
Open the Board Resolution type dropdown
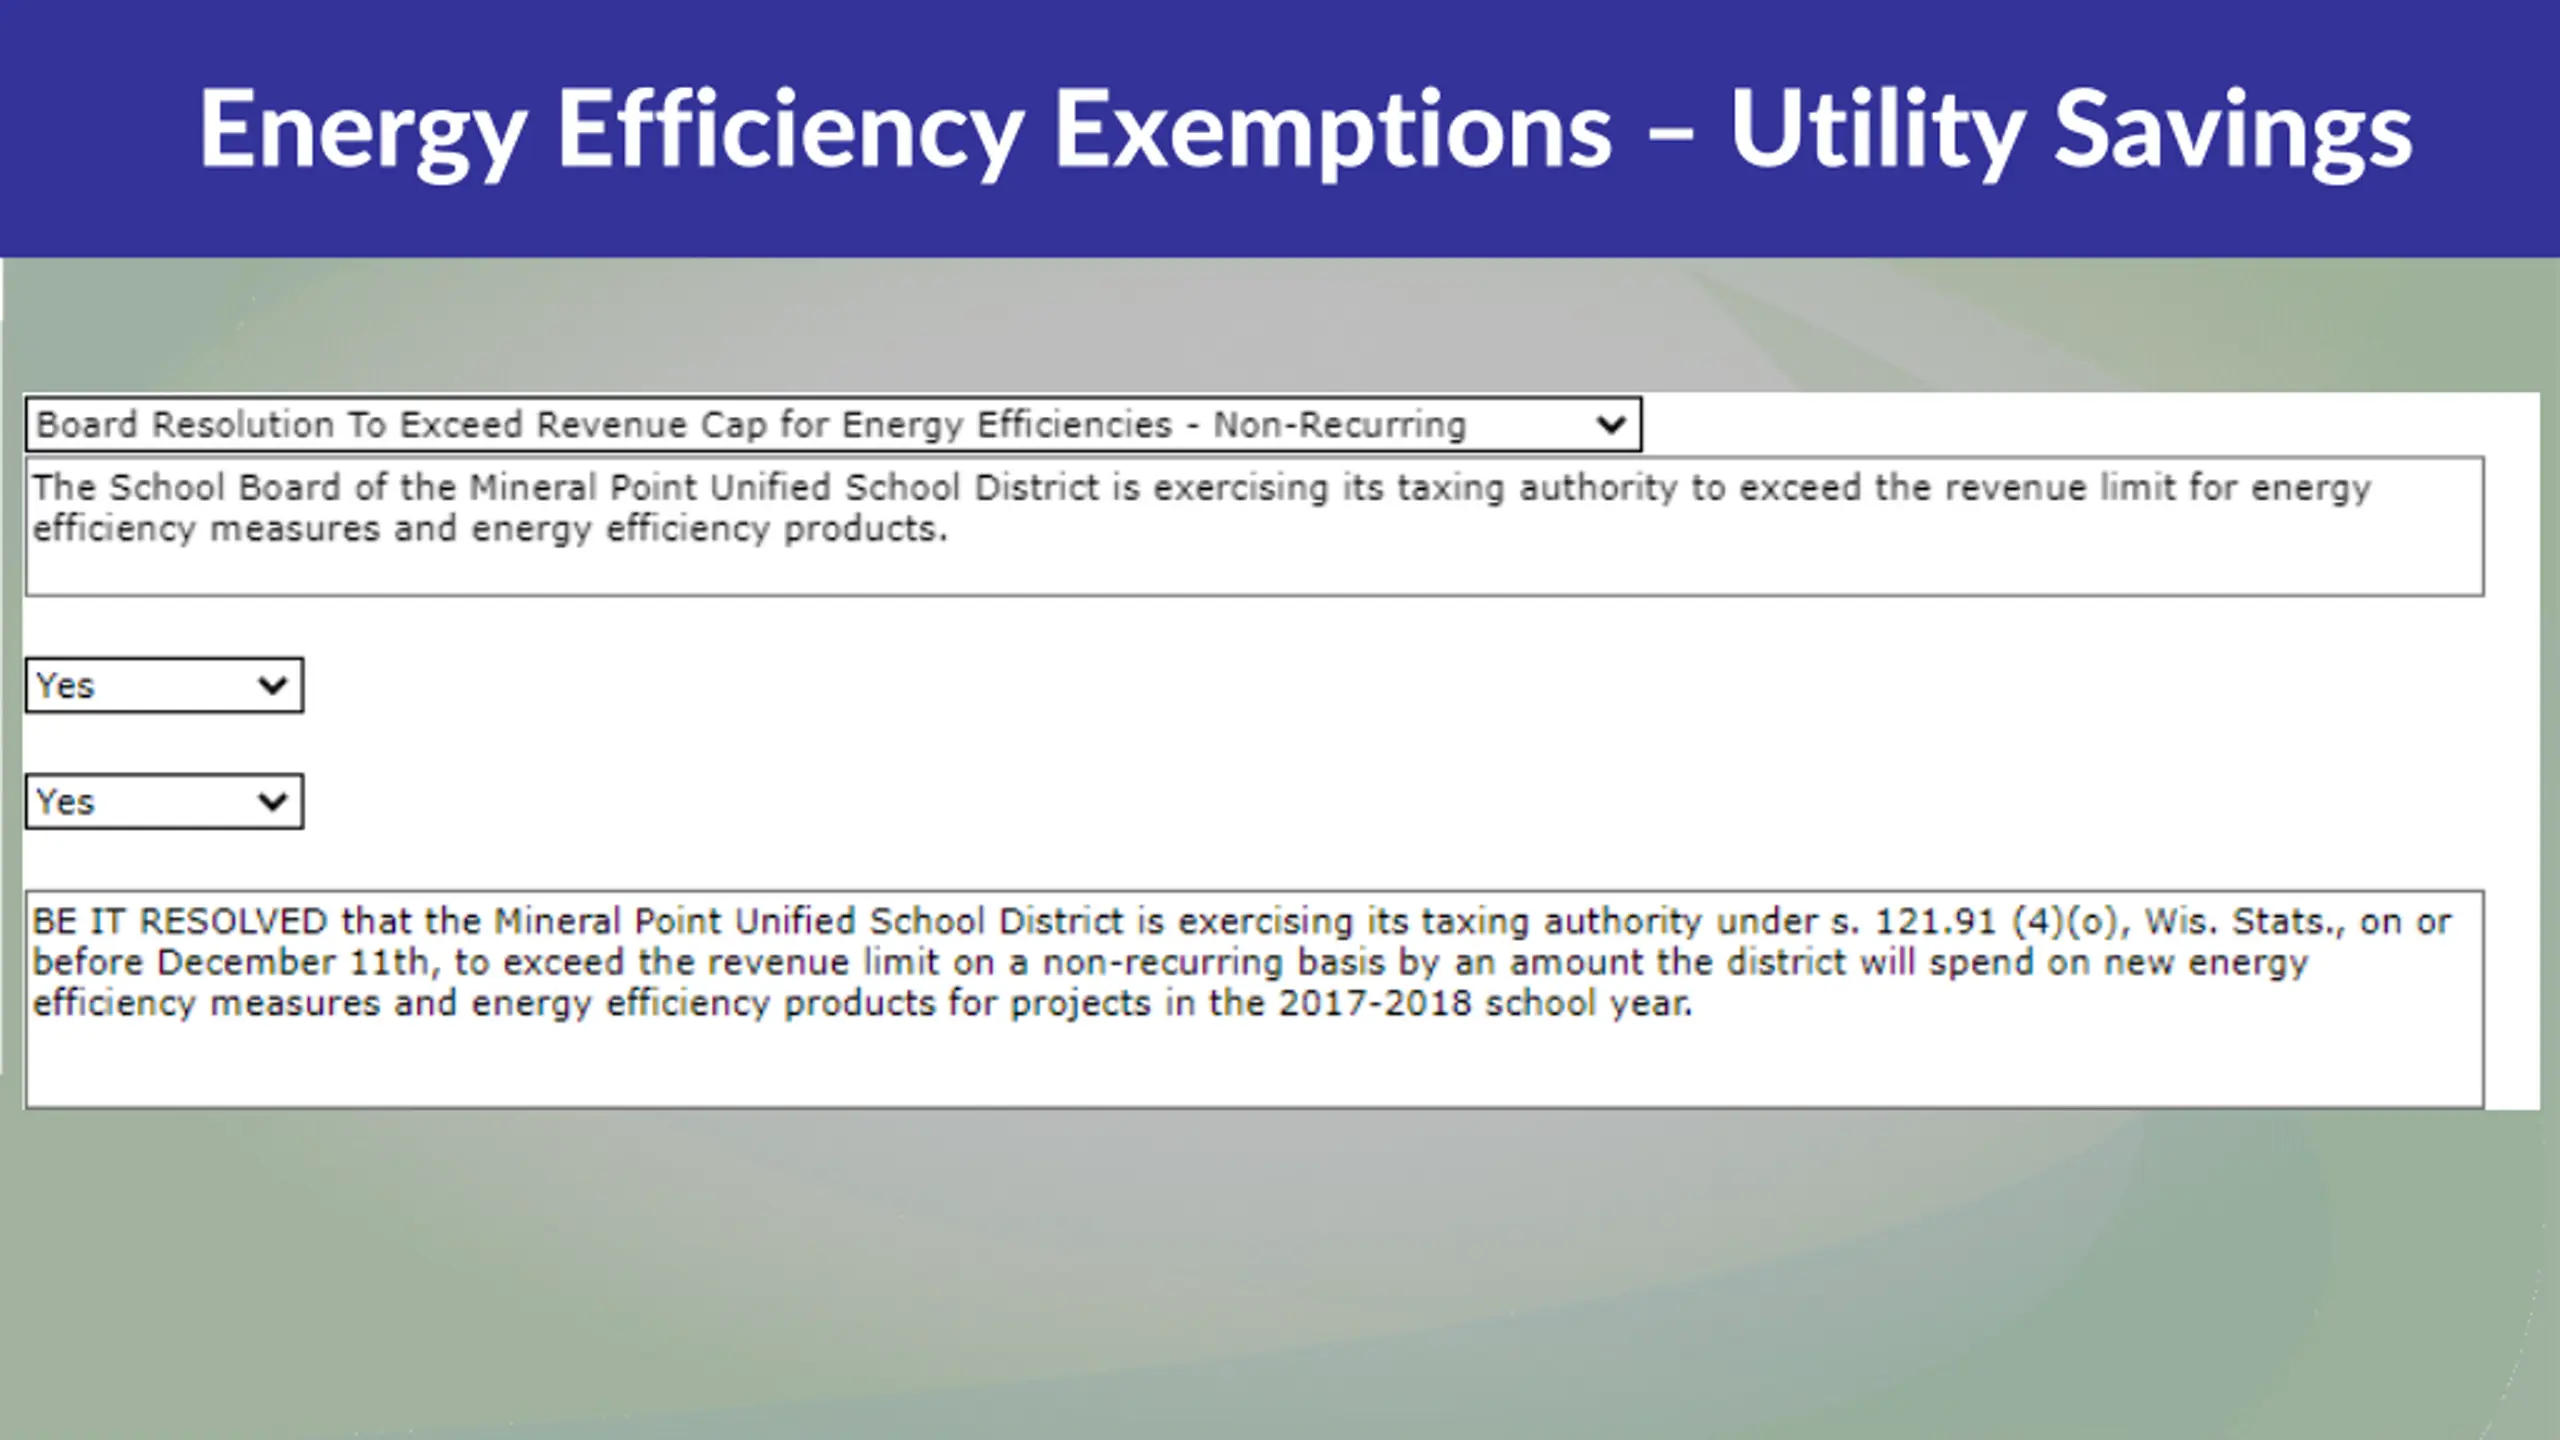833,425
